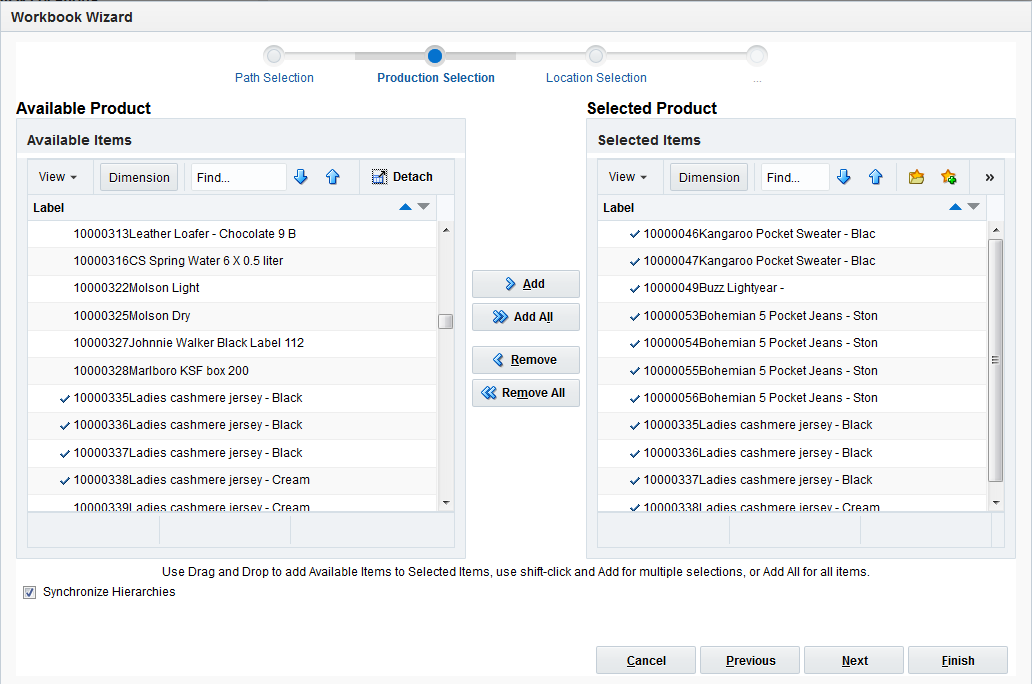Show more toolbar options via double chevron
Screen dimensions: 1032x684
(x=989, y=178)
